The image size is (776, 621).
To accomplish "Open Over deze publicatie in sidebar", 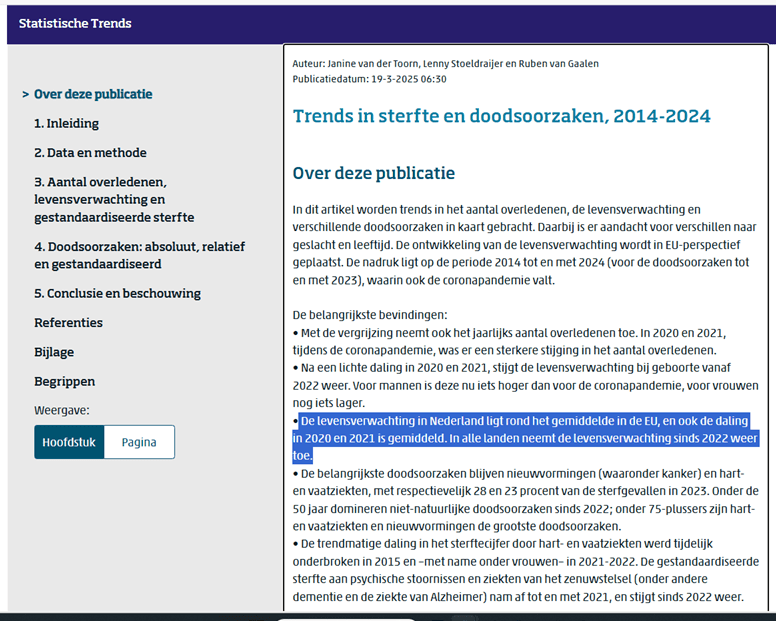I will [93, 95].
